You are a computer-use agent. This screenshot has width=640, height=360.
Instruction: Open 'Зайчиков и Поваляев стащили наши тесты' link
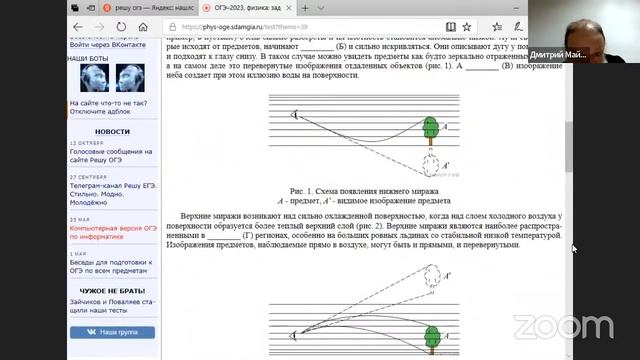[x=112, y=306]
